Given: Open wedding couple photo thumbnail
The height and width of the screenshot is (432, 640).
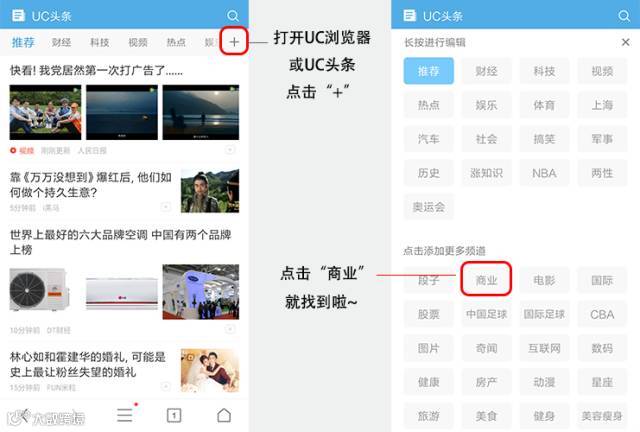Looking at the screenshot, I should [x=210, y=370].
